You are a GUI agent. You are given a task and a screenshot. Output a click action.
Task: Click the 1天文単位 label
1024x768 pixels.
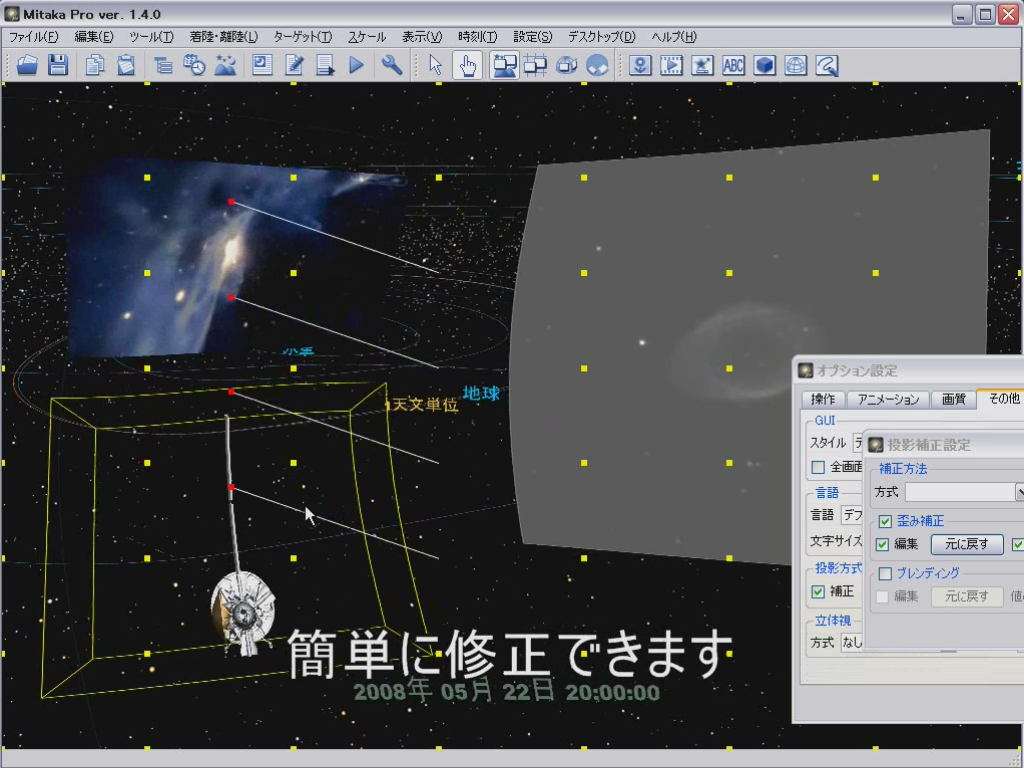point(422,405)
